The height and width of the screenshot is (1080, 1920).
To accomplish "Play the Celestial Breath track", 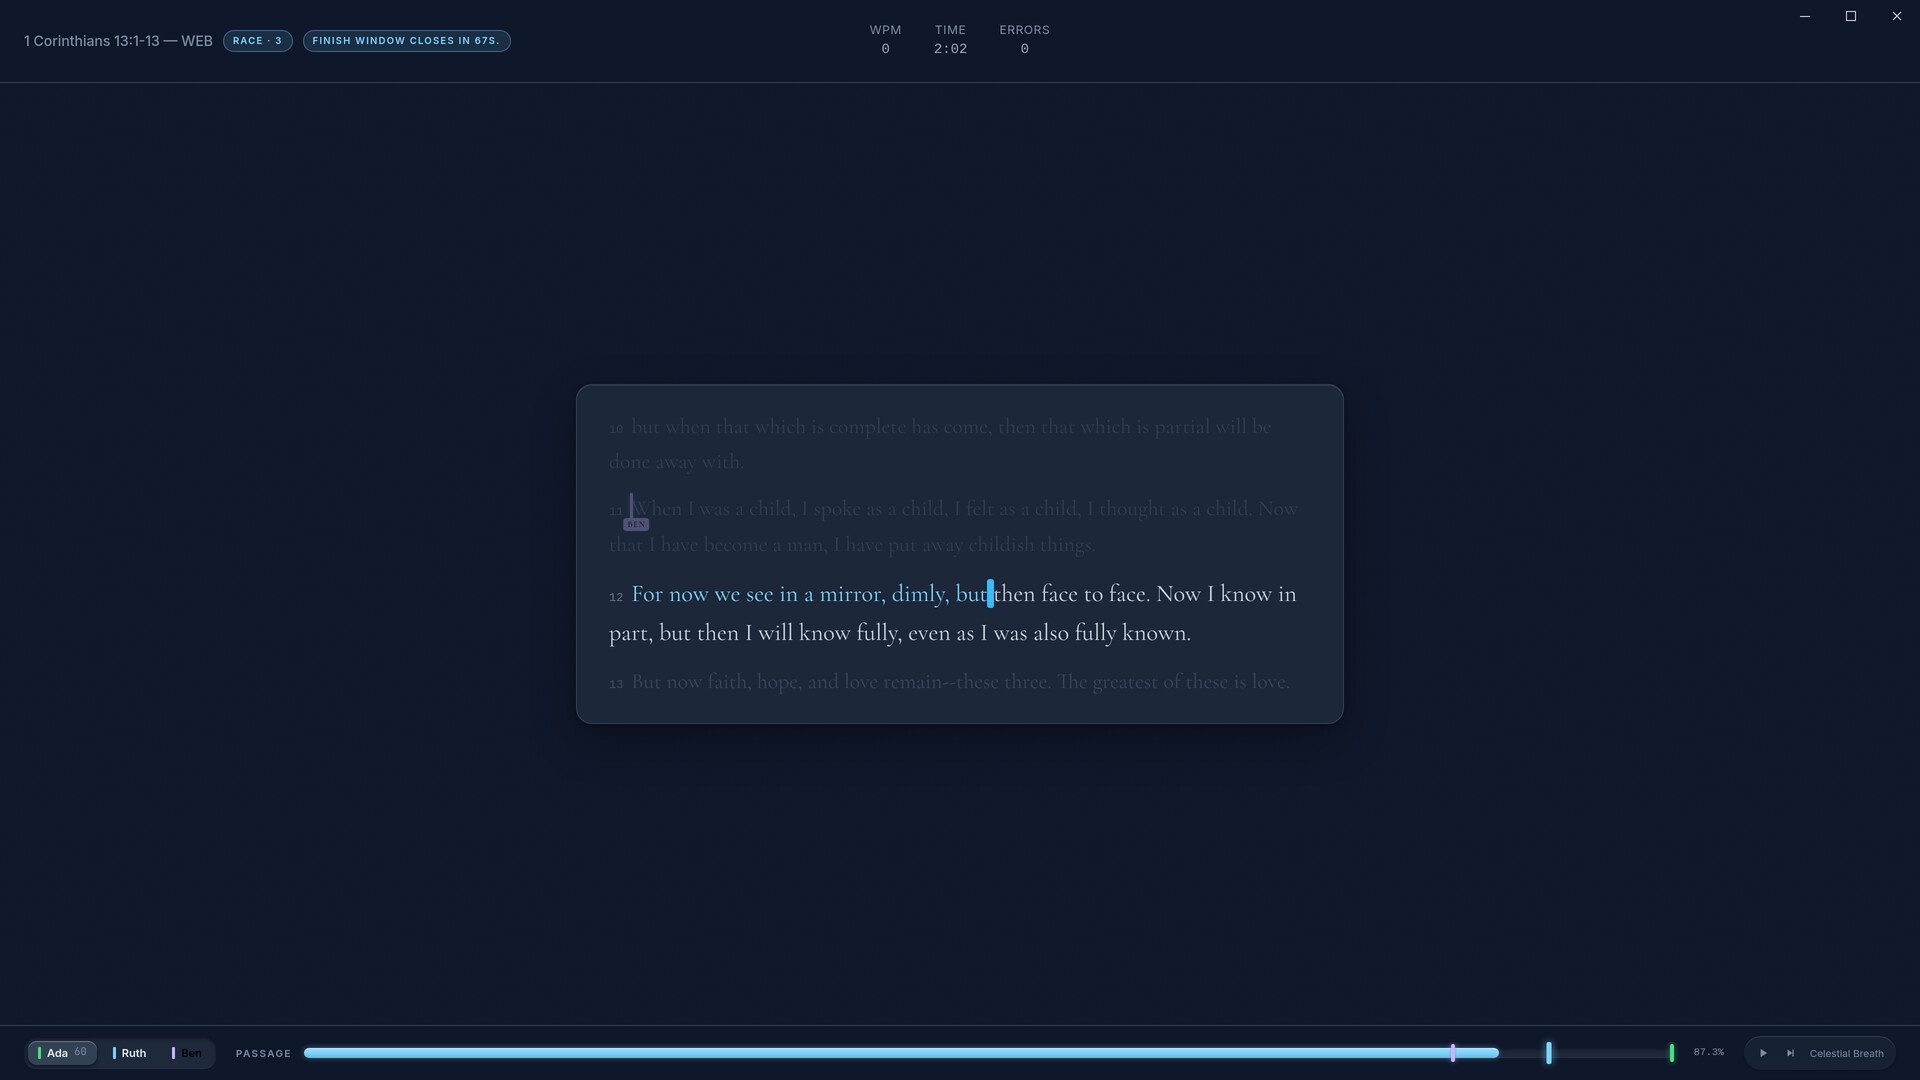I will (1763, 1053).
